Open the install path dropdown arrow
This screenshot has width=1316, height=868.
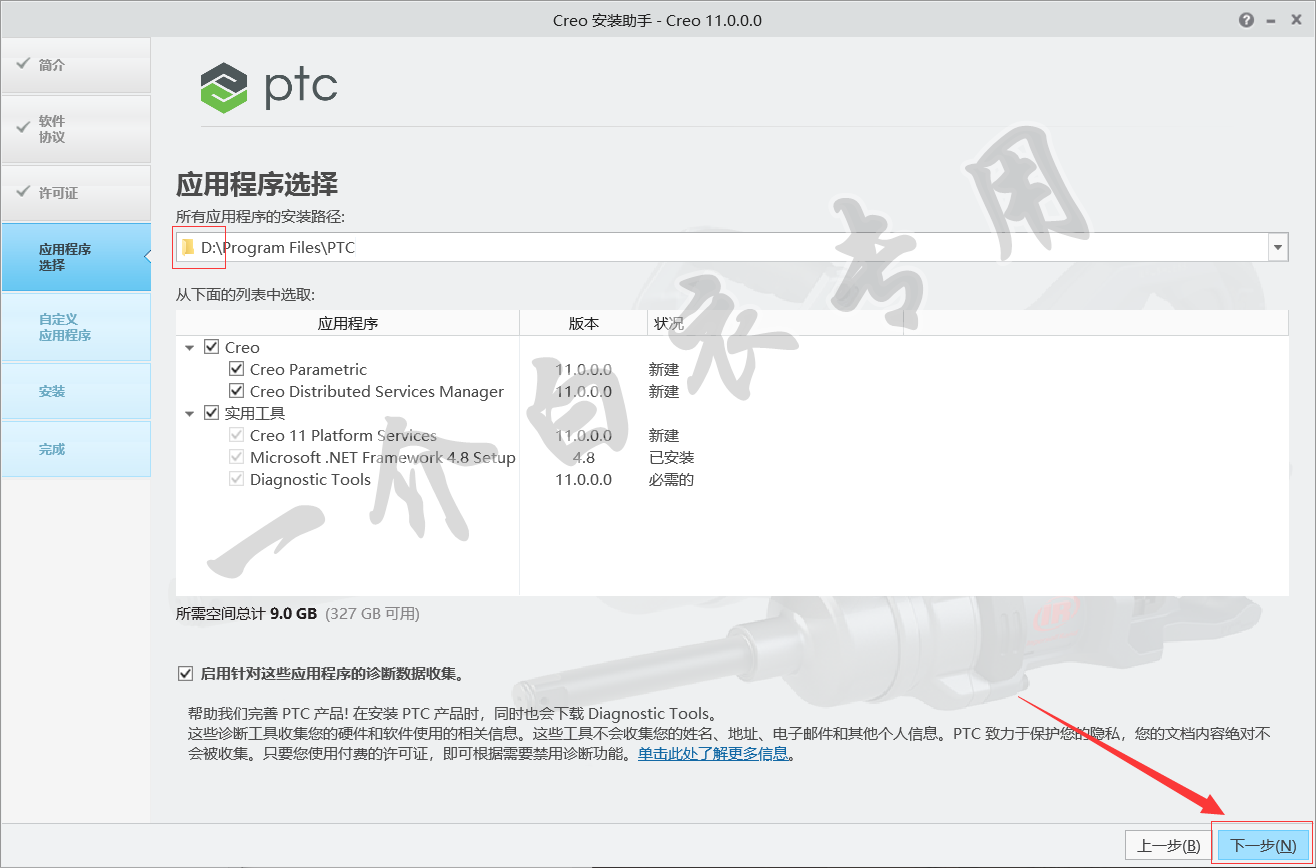[1278, 247]
